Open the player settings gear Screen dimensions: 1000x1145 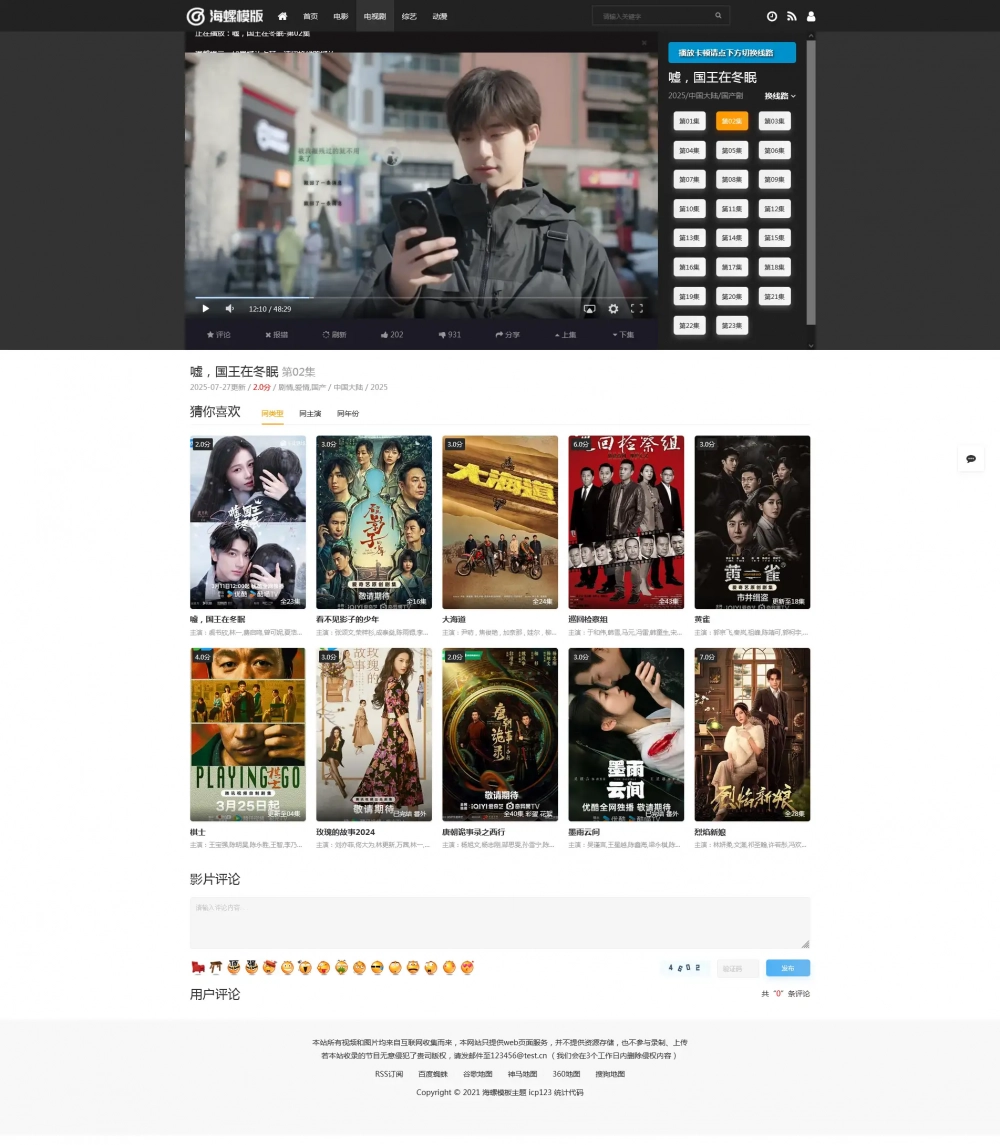613,309
